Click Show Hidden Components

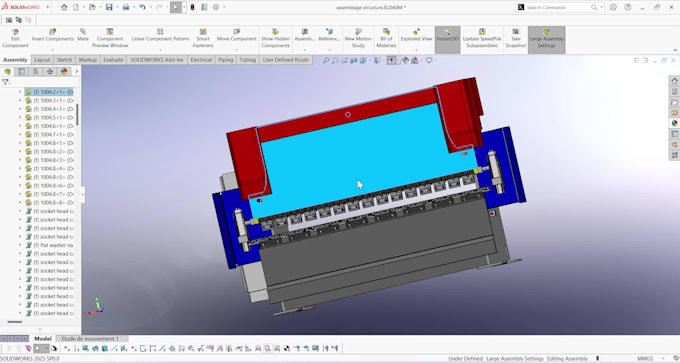[x=275, y=38]
